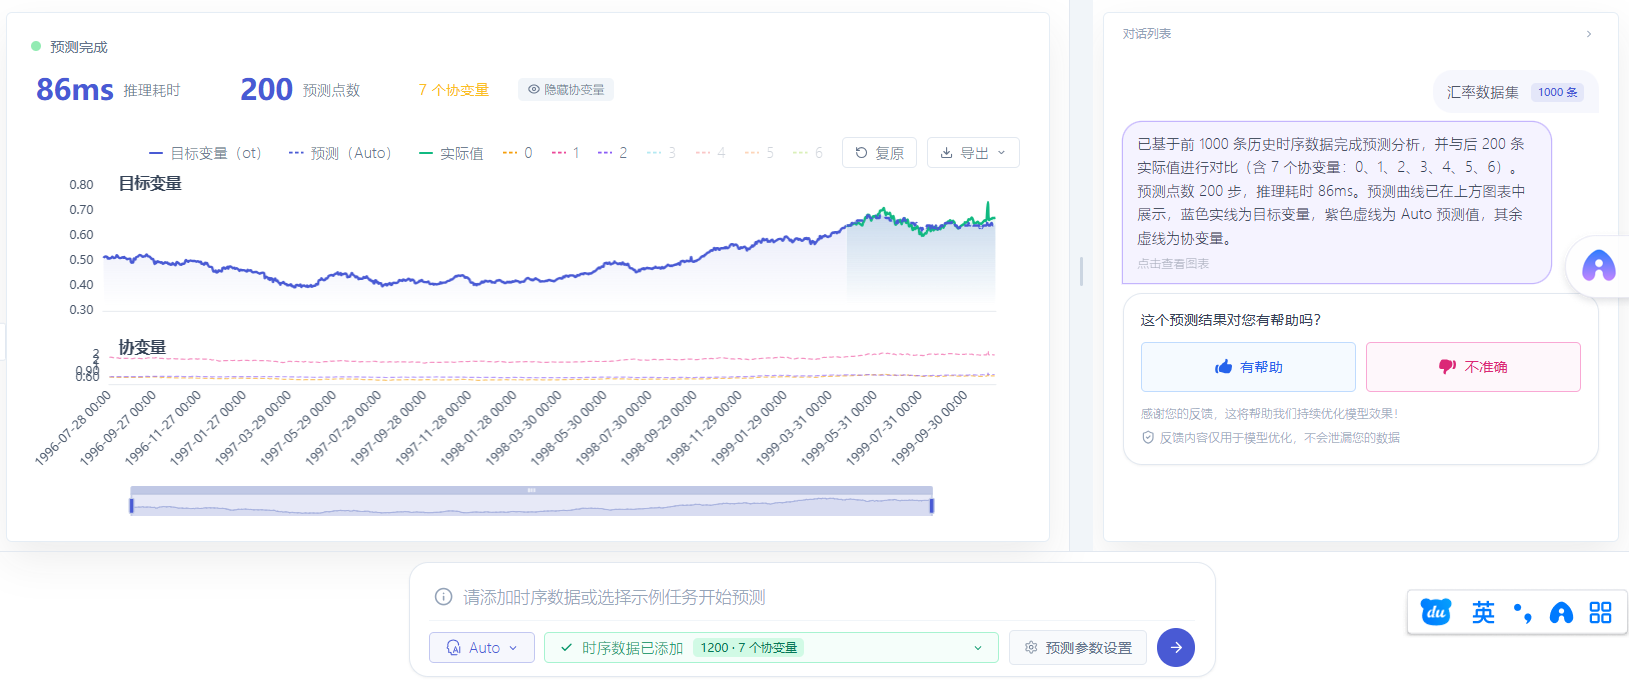Enable covariate 3 in the chart legend
Image resolution: width=1629 pixels, height=684 pixels.
[661, 153]
